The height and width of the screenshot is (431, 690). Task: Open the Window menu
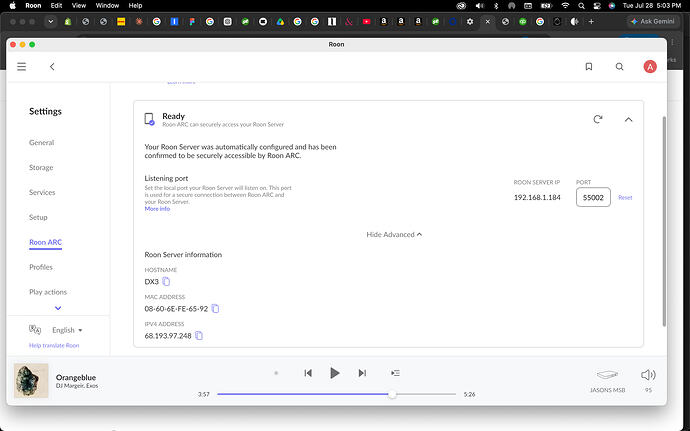(107, 5)
